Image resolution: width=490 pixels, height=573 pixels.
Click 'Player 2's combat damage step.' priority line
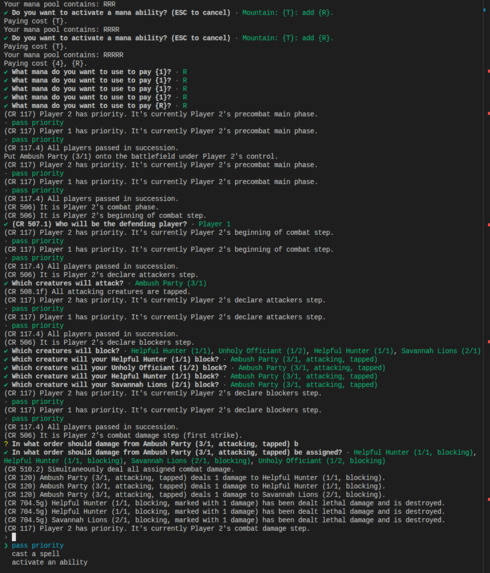157,528
